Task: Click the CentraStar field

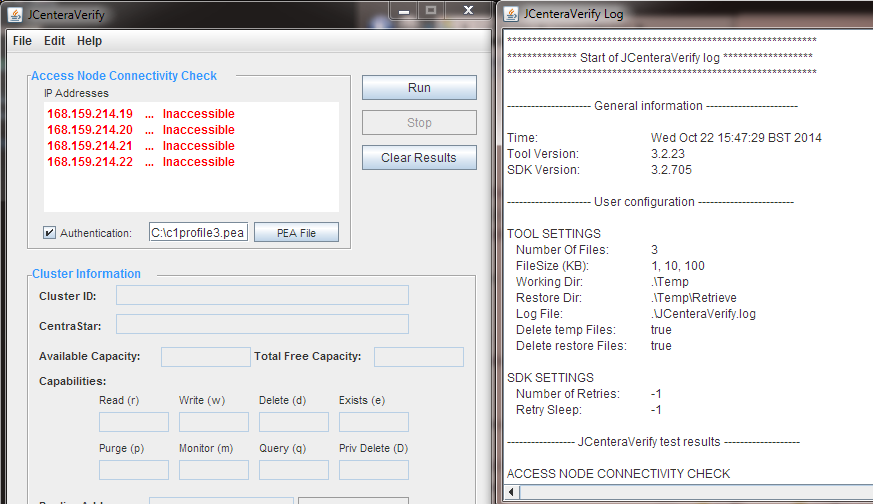Action: point(262,324)
